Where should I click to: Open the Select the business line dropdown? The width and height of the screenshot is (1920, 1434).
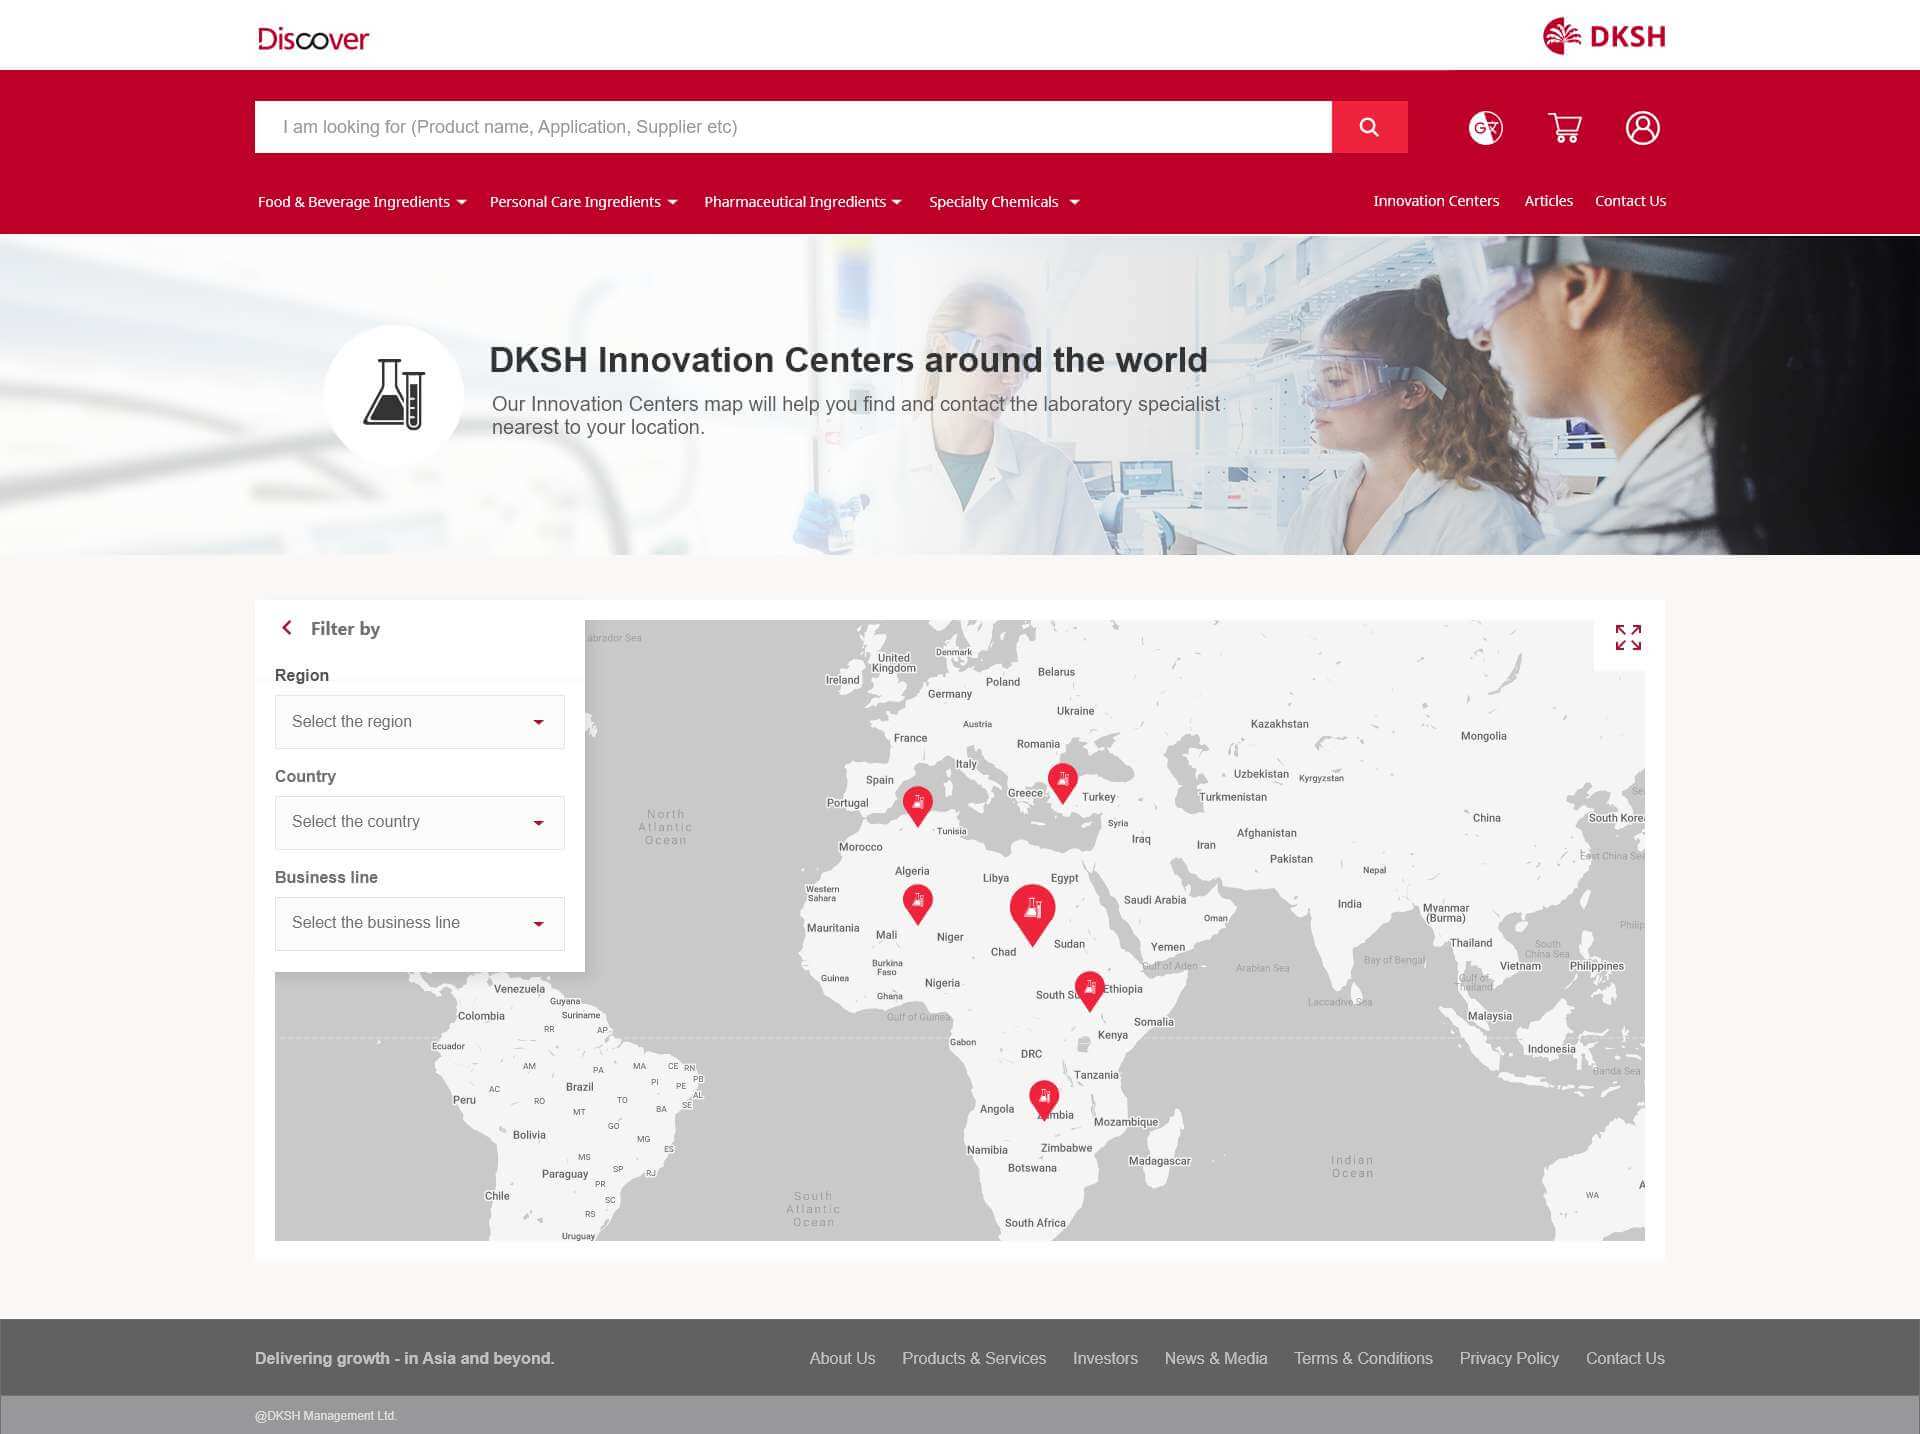tap(419, 923)
